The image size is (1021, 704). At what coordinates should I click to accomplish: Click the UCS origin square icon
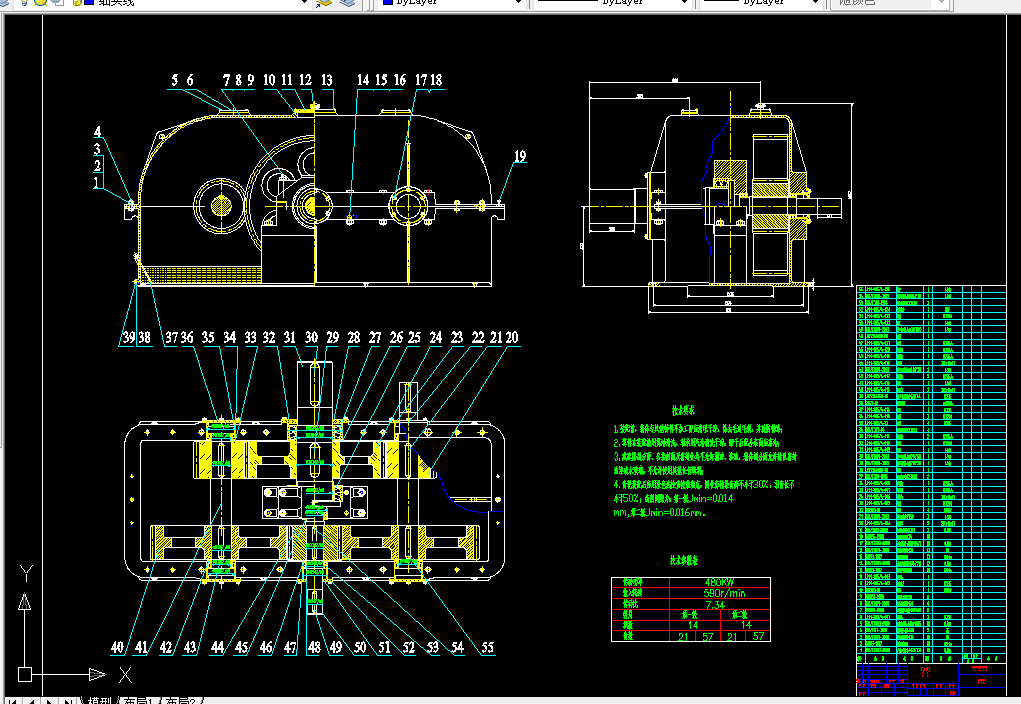(x=25, y=674)
